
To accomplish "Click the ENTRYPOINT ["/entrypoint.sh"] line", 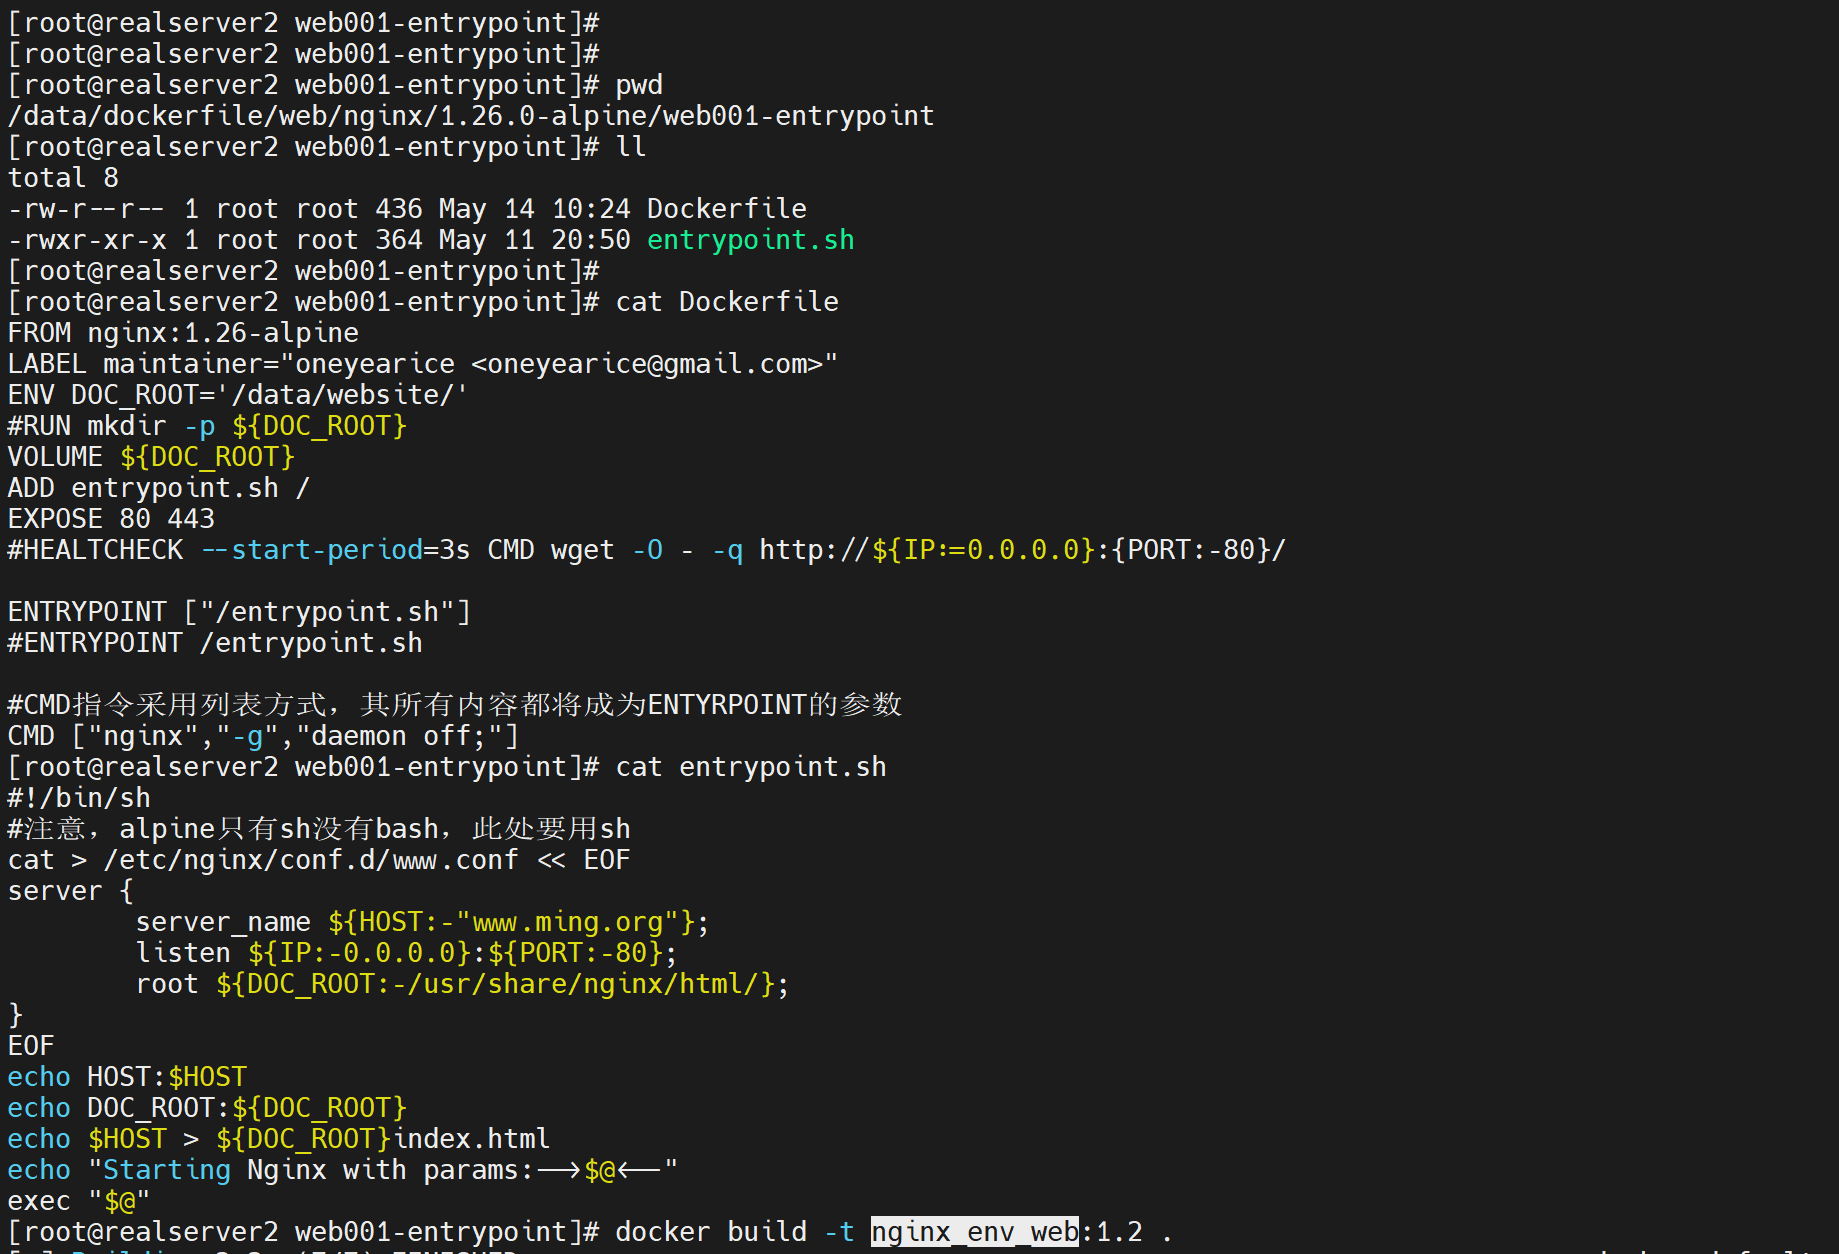I will point(238,611).
